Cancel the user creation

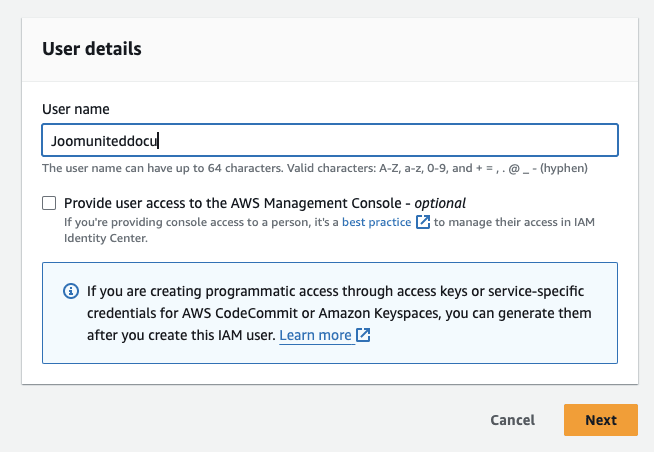[512, 420]
